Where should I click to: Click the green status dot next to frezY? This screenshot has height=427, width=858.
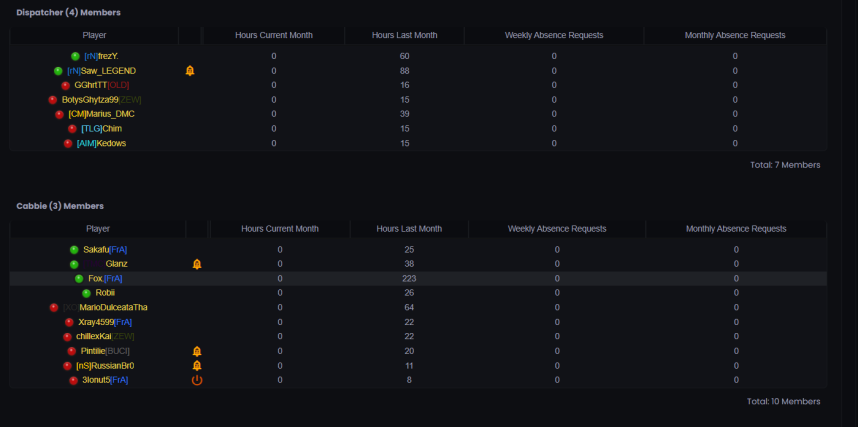point(75,56)
